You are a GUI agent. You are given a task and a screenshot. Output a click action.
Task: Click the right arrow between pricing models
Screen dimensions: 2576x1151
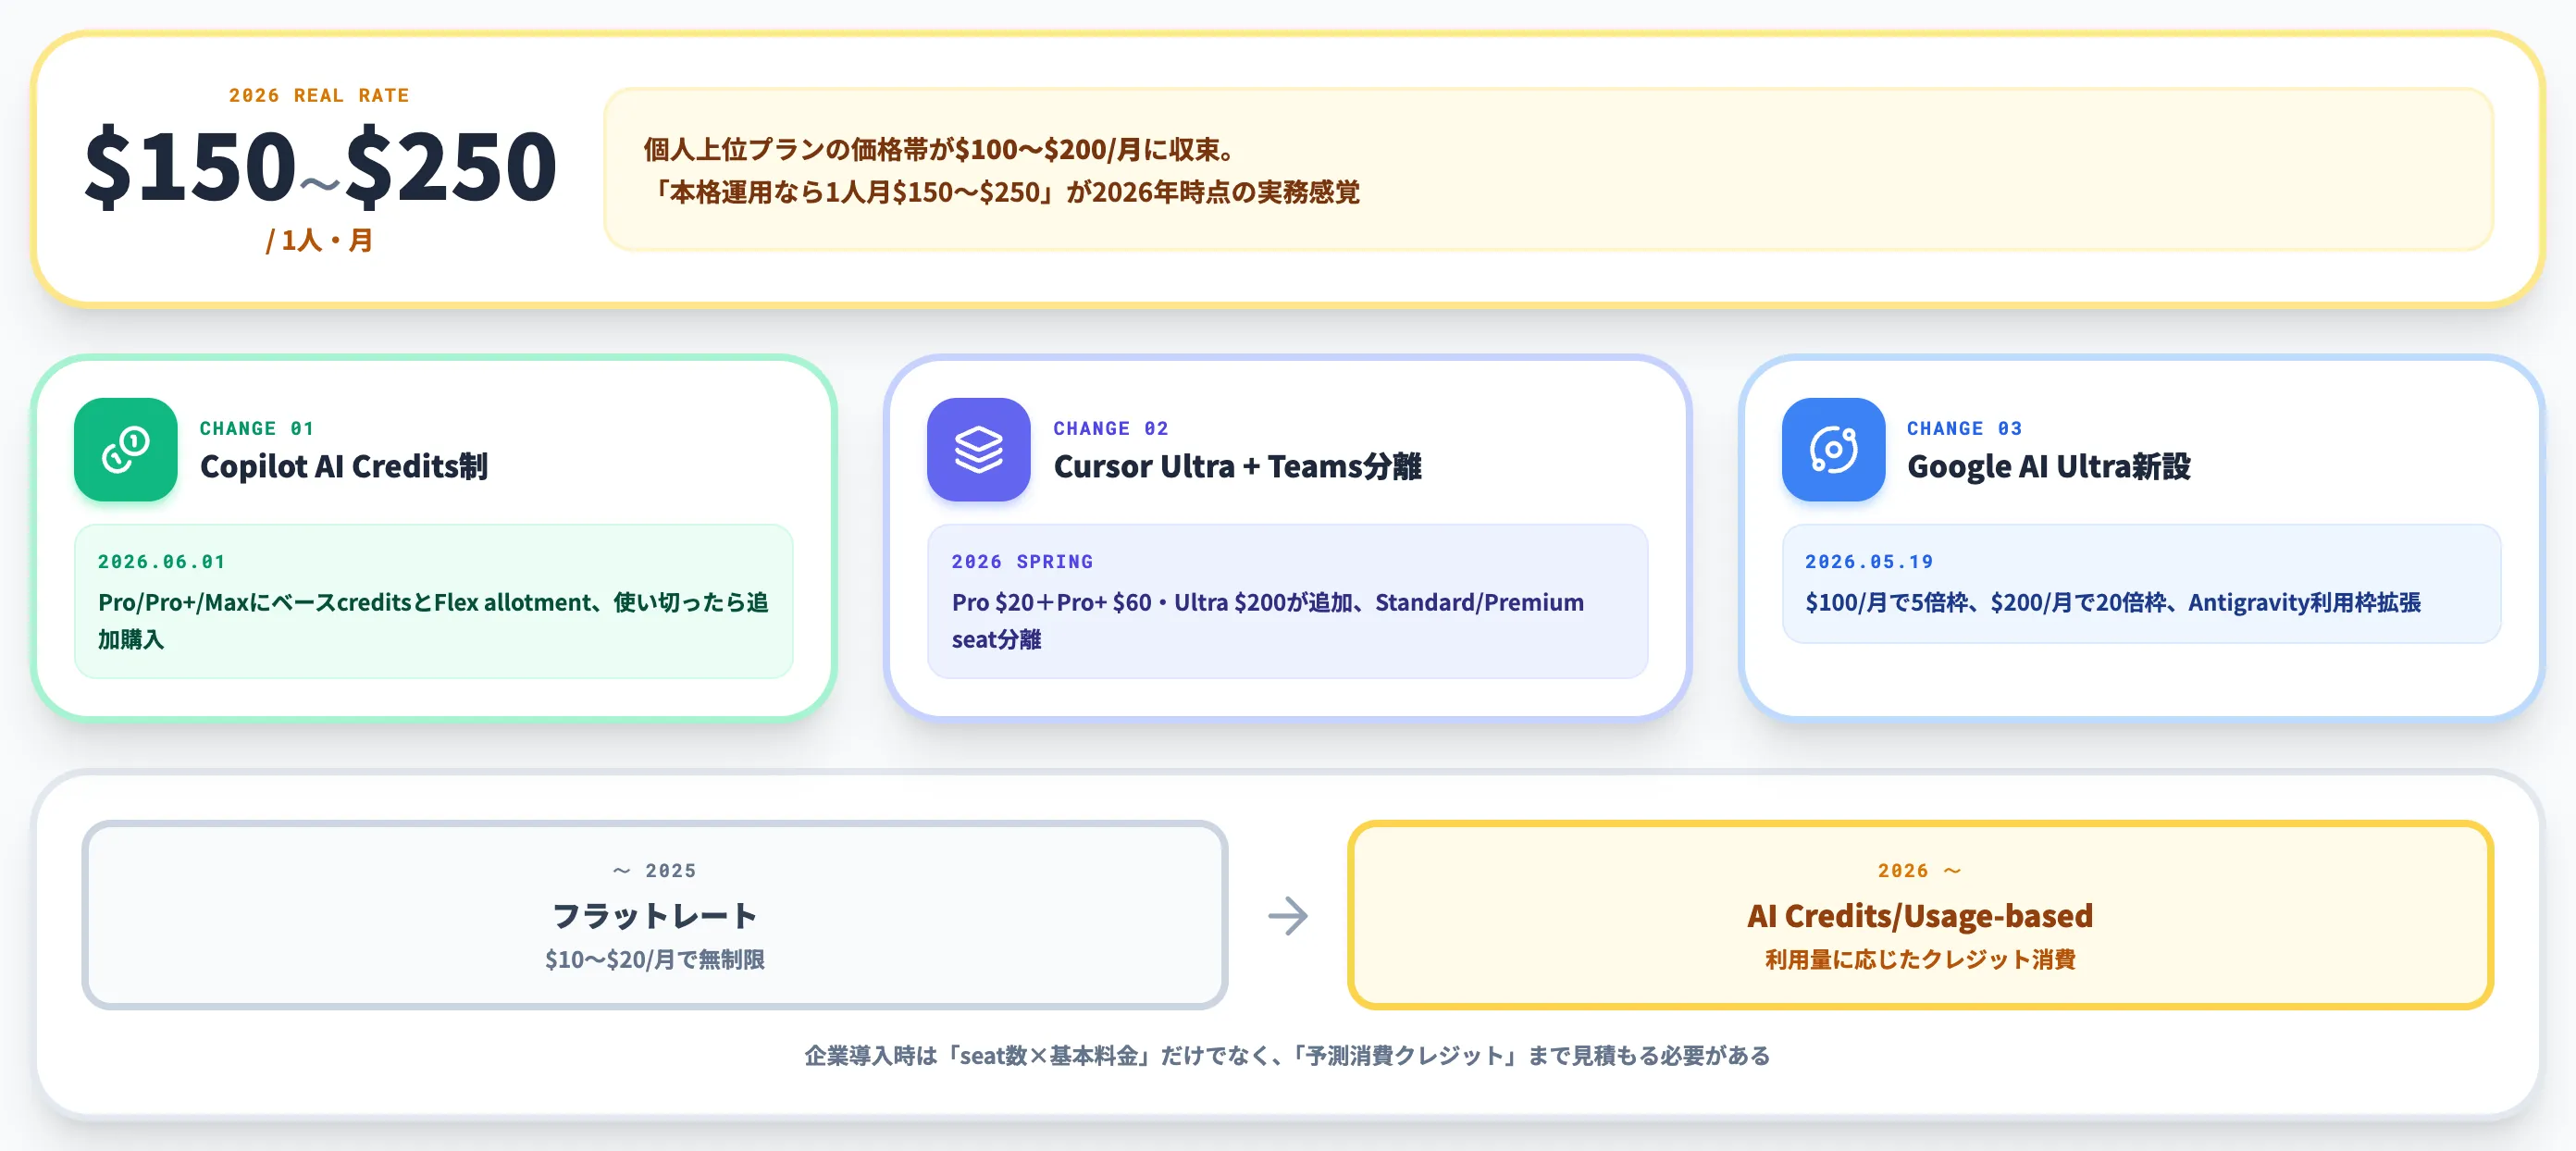[1288, 916]
